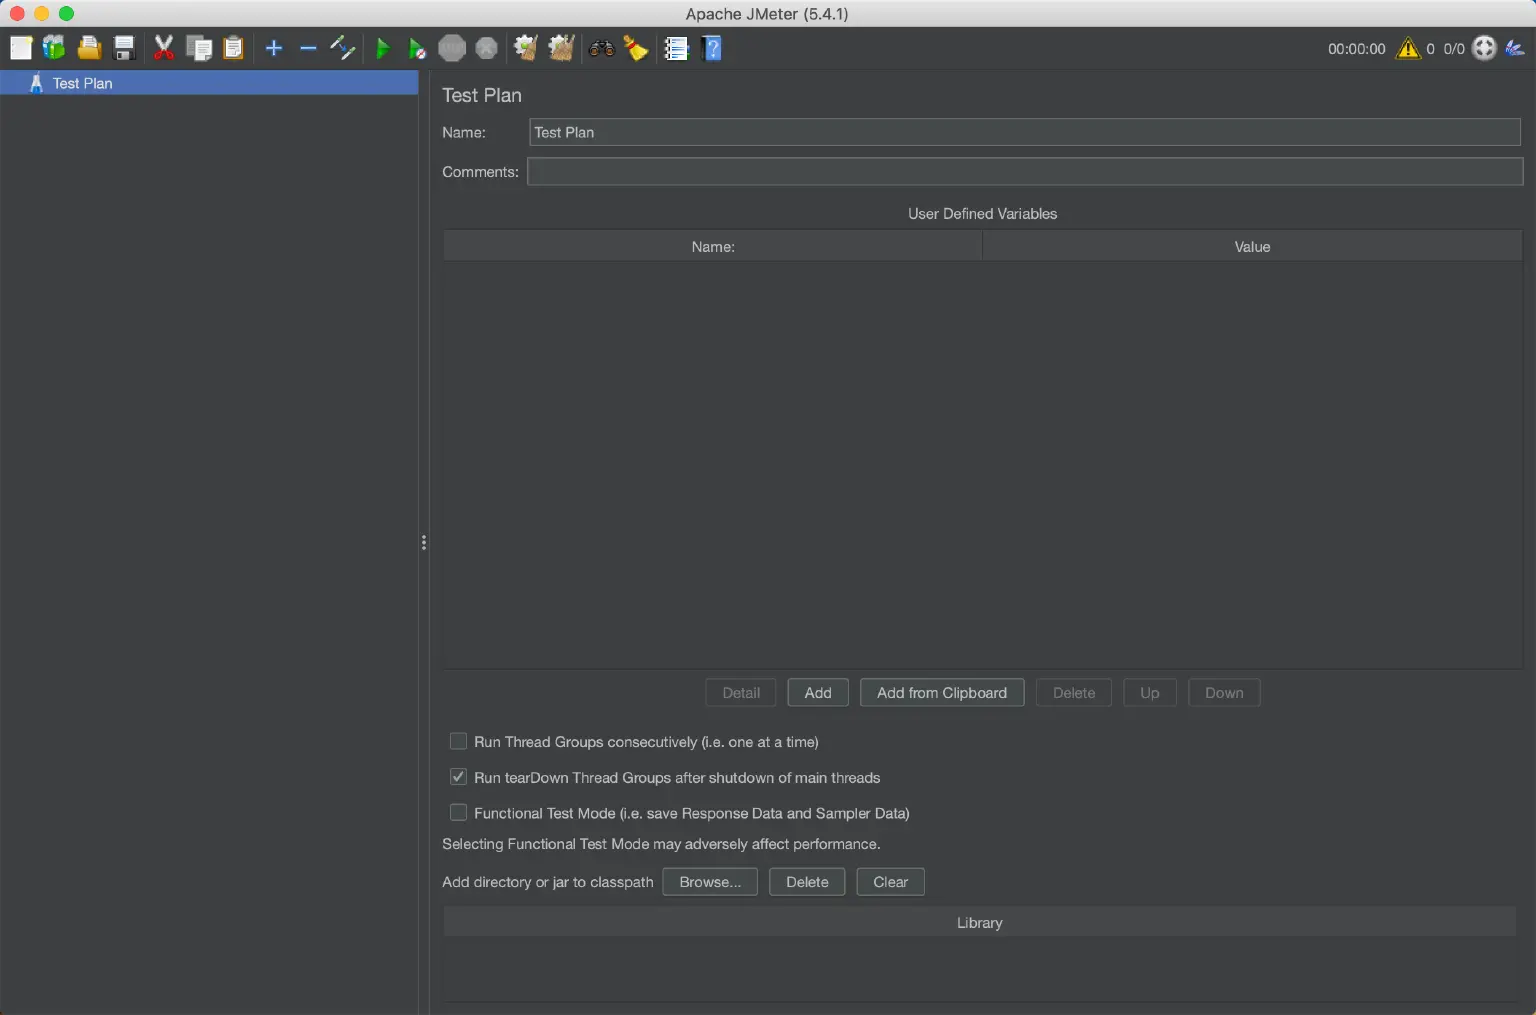Select Test Plan in the tree
This screenshot has height=1015, width=1536.
pyautogui.click(x=82, y=83)
